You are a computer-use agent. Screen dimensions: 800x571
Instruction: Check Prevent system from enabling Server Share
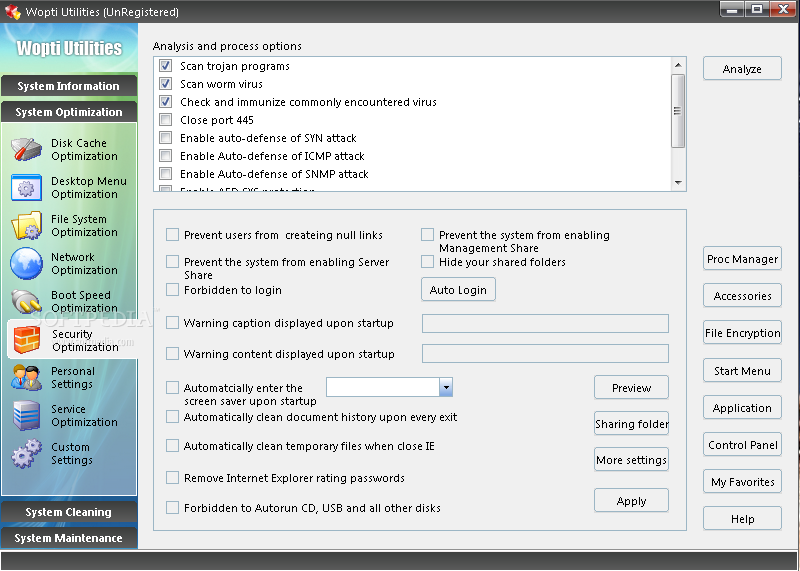(x=172, y=262)
